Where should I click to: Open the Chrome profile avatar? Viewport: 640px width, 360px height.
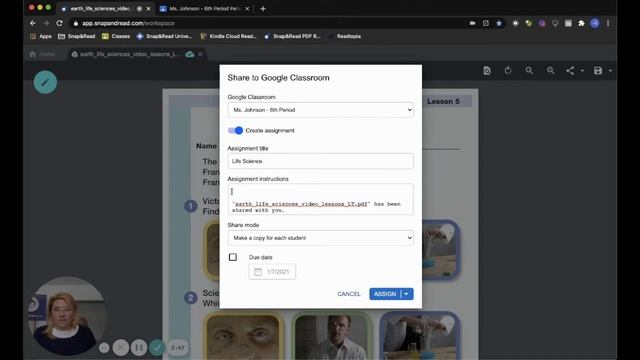tap(595, 23)
